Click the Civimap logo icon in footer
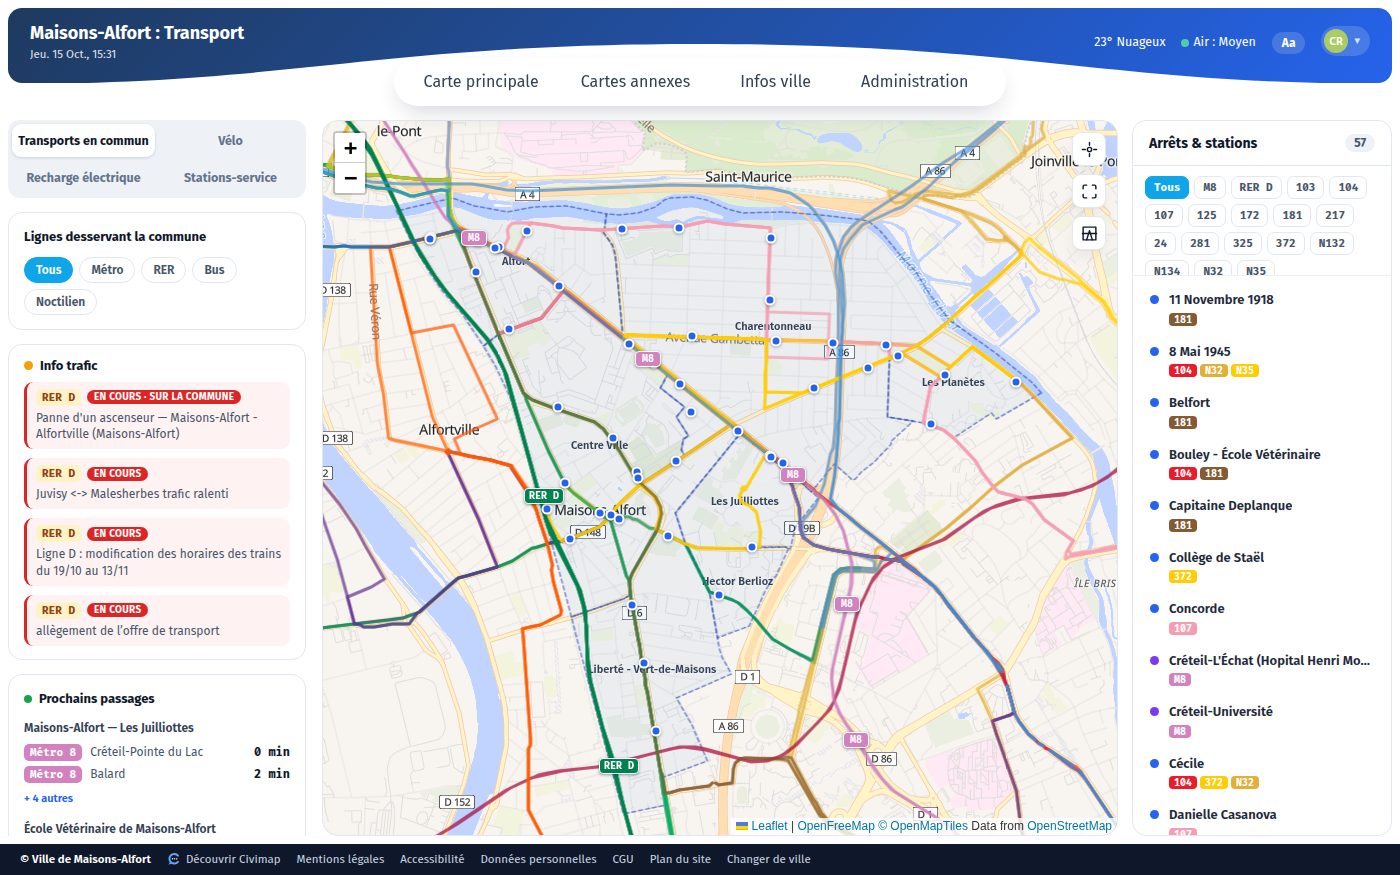Viewport: 1400px width, 875px height. (174, 859)
